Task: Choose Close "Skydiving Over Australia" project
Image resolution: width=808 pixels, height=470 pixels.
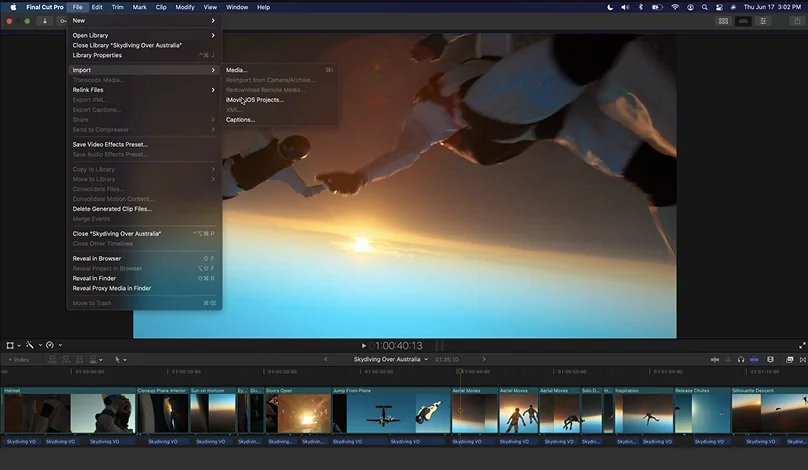Action: 144,233
